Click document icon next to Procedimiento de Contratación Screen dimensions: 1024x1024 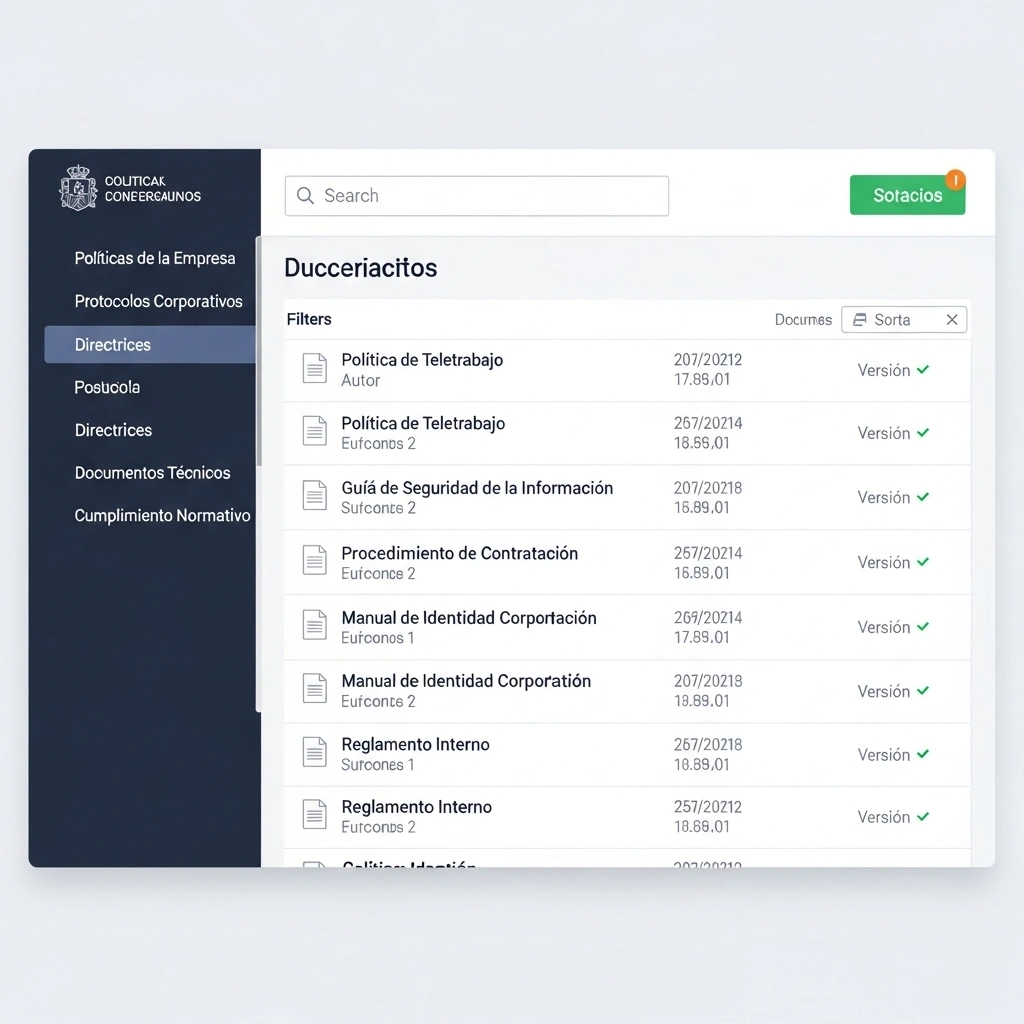point(314,560)
